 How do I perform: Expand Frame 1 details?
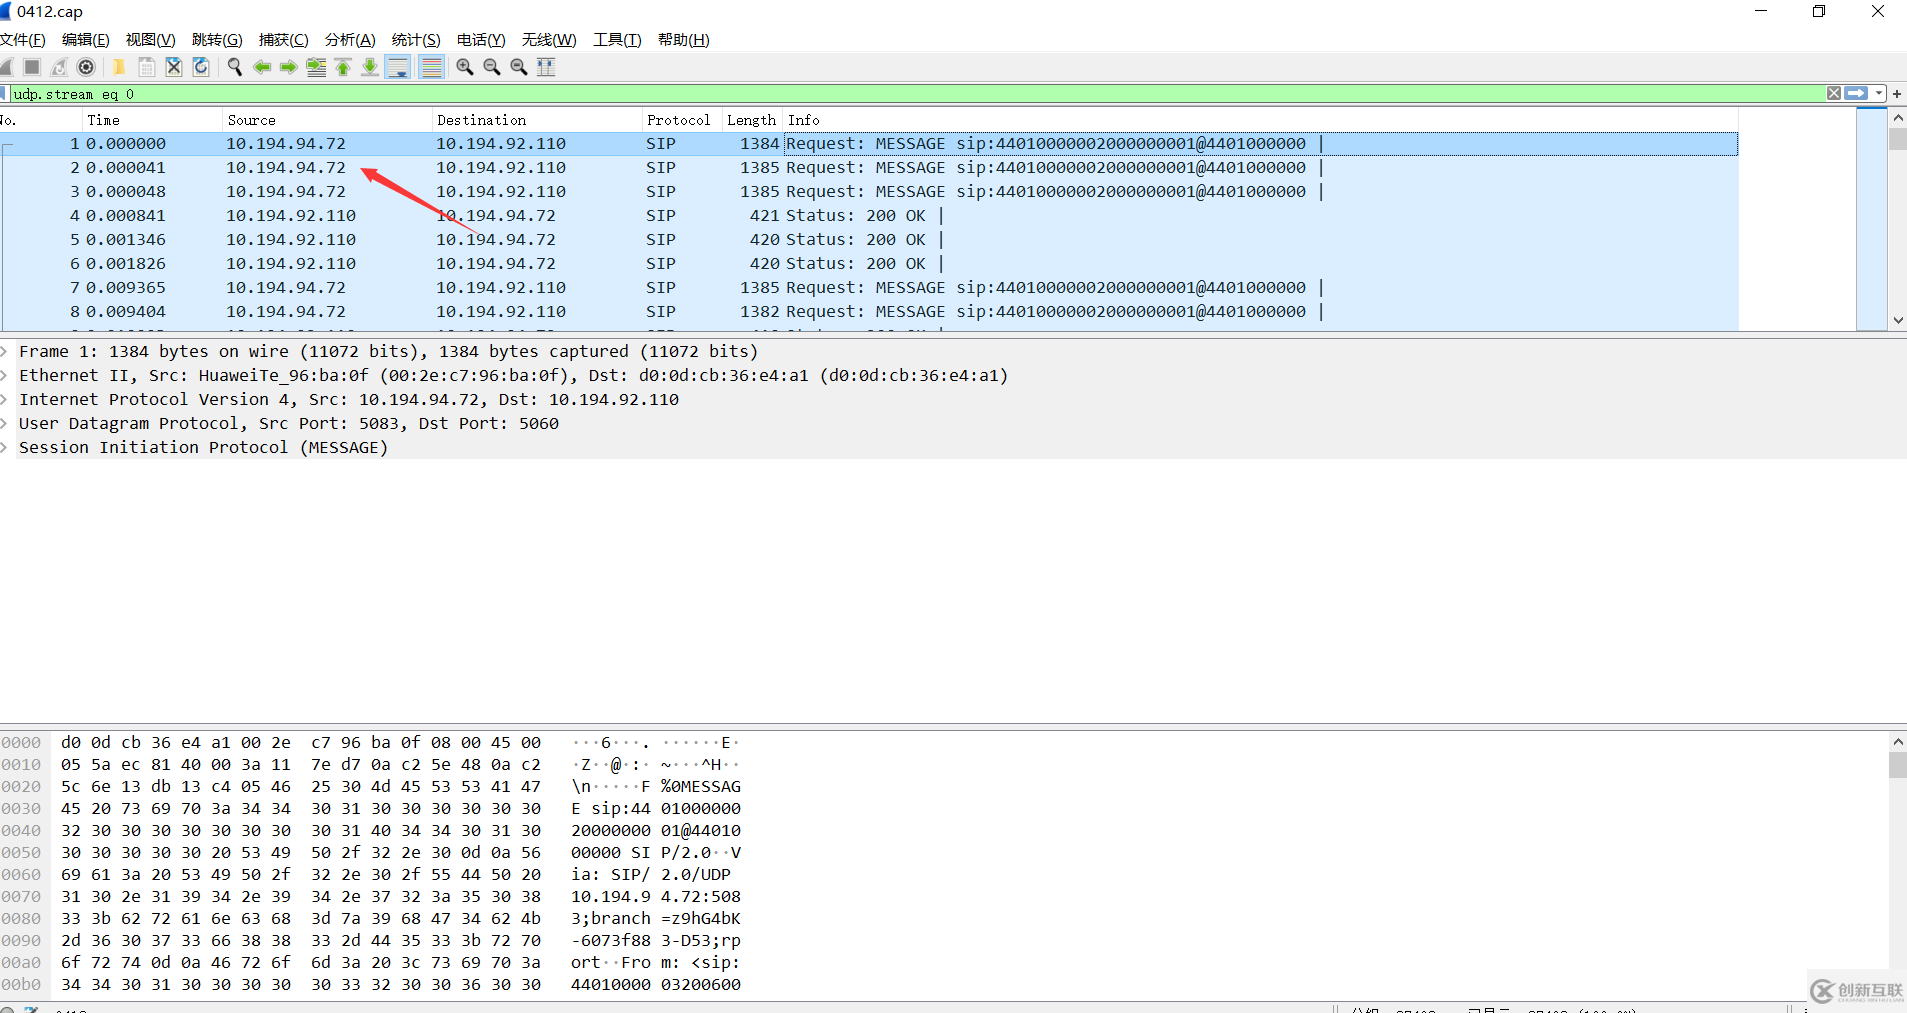[5, 352]
